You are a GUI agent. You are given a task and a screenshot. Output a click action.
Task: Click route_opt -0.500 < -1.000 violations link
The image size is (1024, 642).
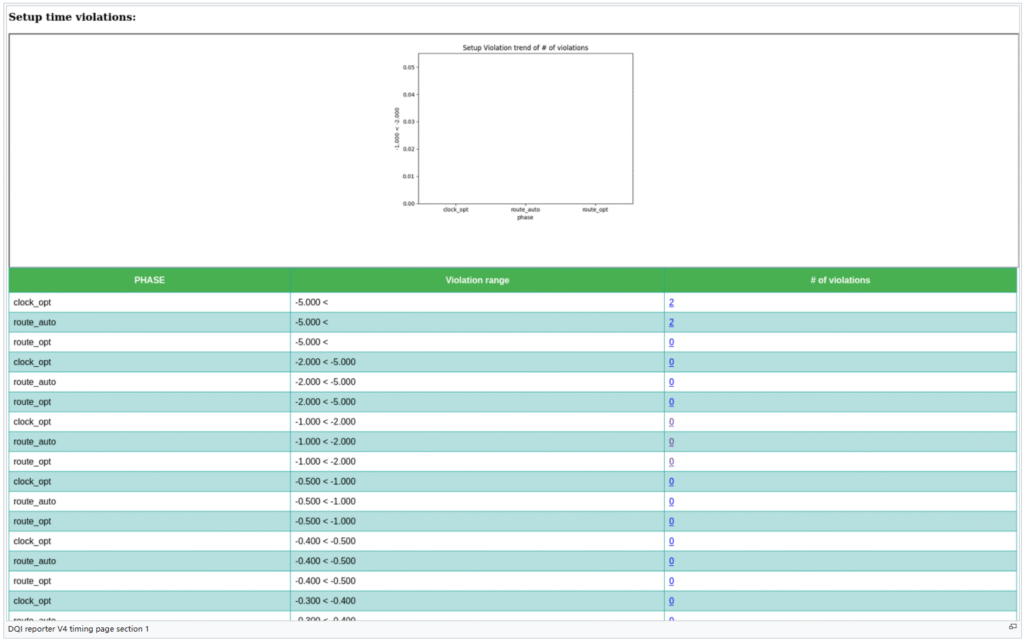[671, 521]
